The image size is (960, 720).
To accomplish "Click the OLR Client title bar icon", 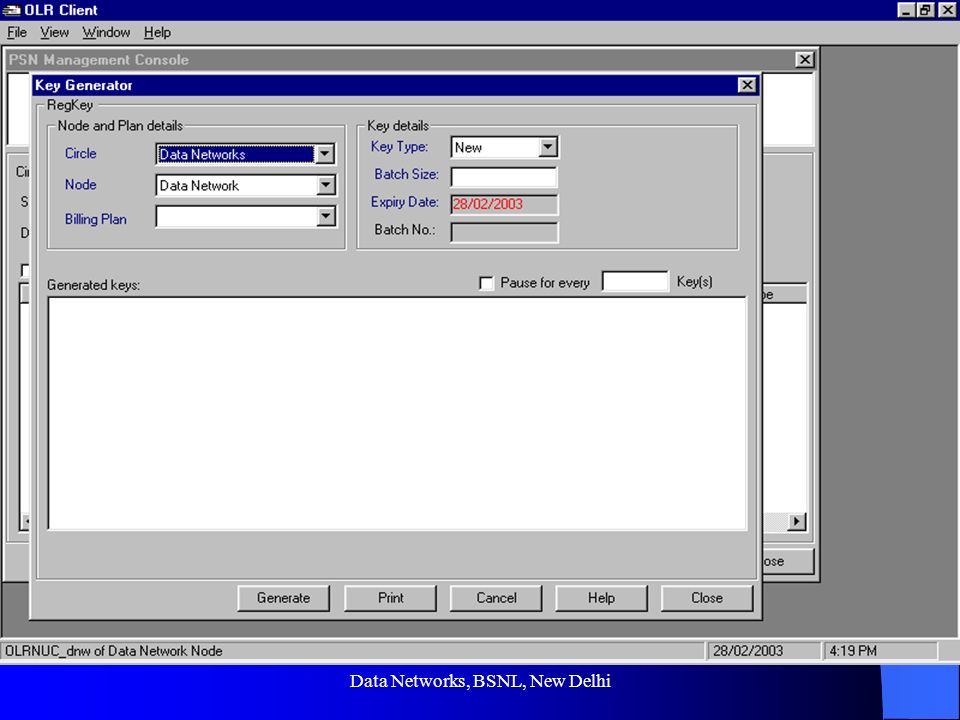I will pyautogui.click(x=11, y=10).
